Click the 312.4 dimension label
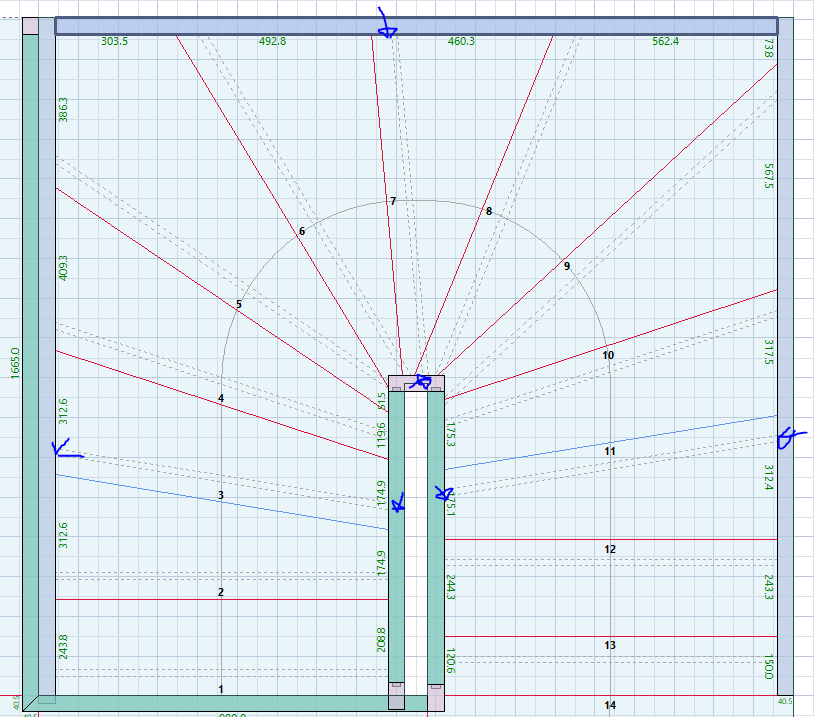Image resolution: width=814 pixels, height=717 pixels. pos(769,477)
